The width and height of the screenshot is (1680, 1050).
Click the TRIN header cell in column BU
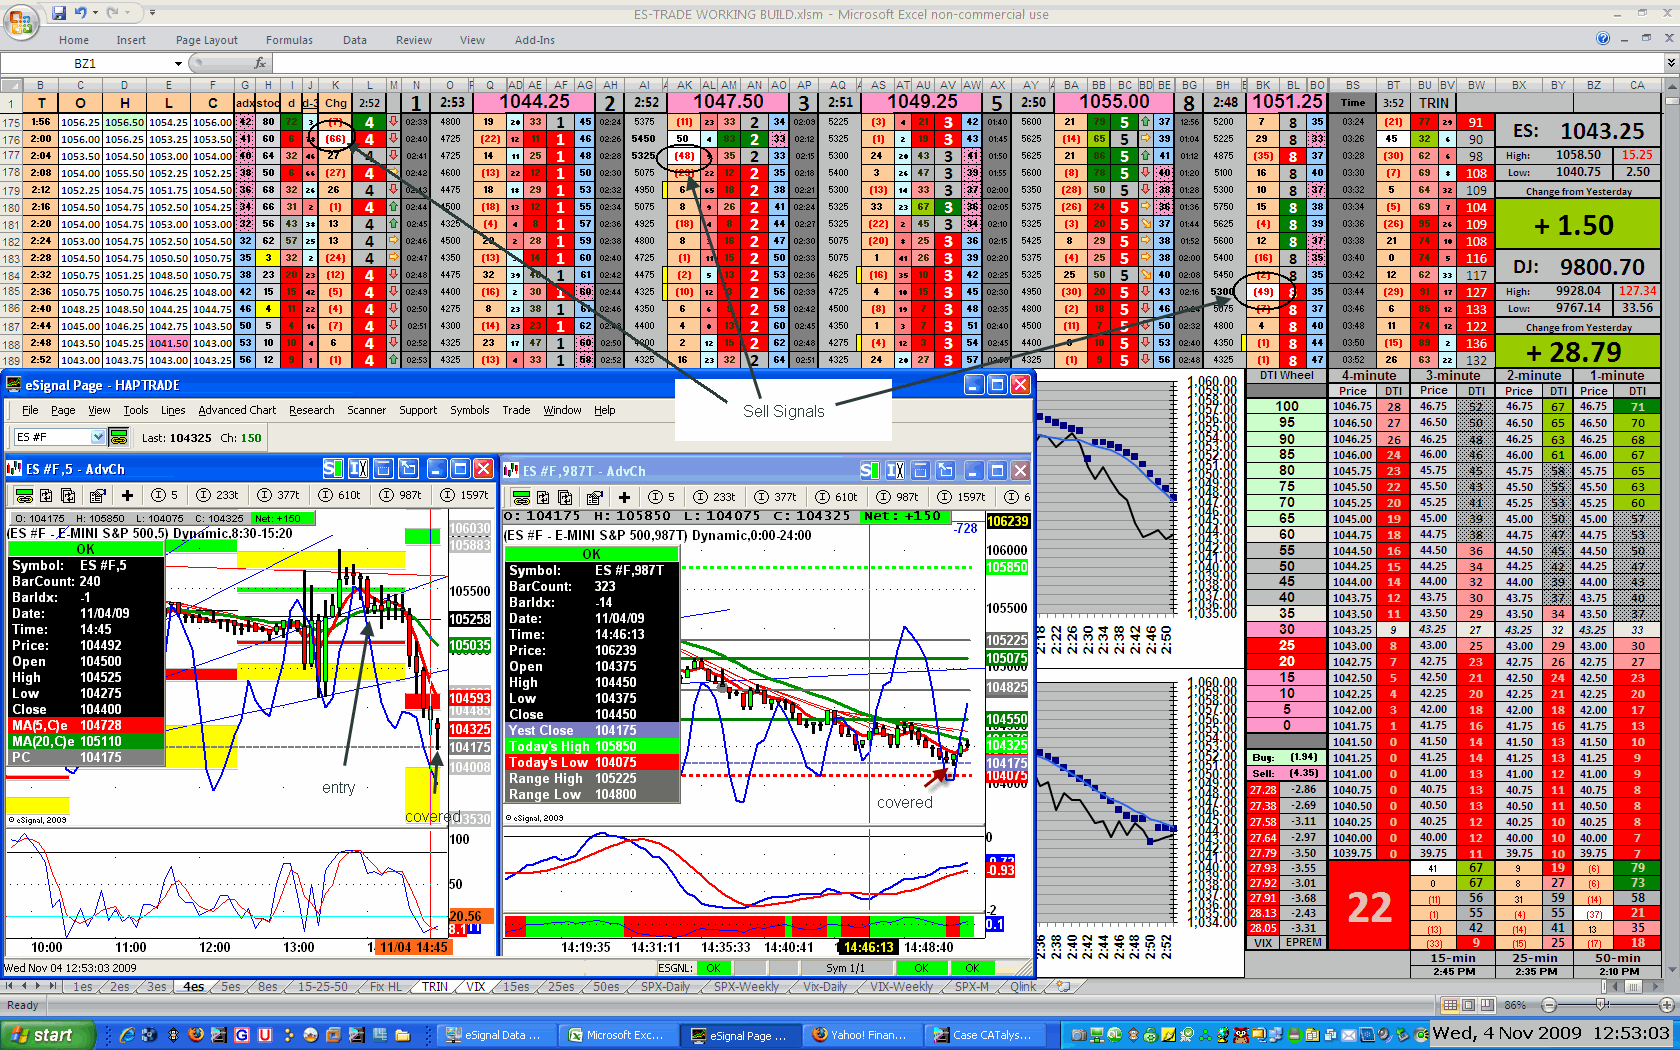coord(1433,103)
